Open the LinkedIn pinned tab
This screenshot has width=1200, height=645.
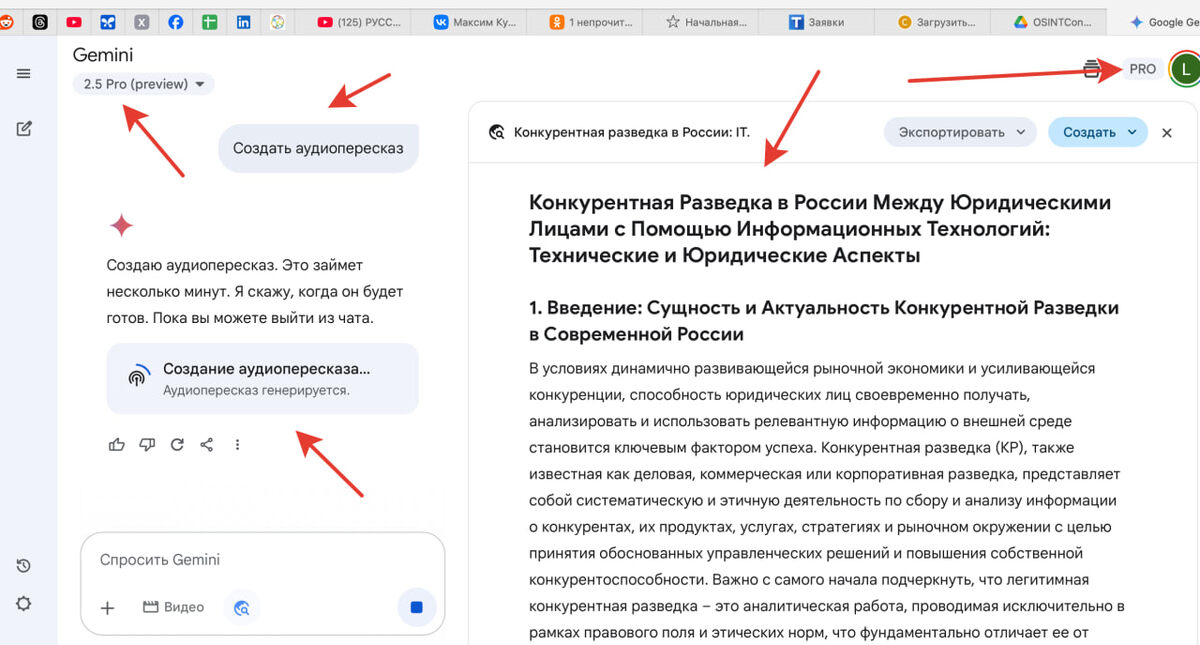coord(243,22)
